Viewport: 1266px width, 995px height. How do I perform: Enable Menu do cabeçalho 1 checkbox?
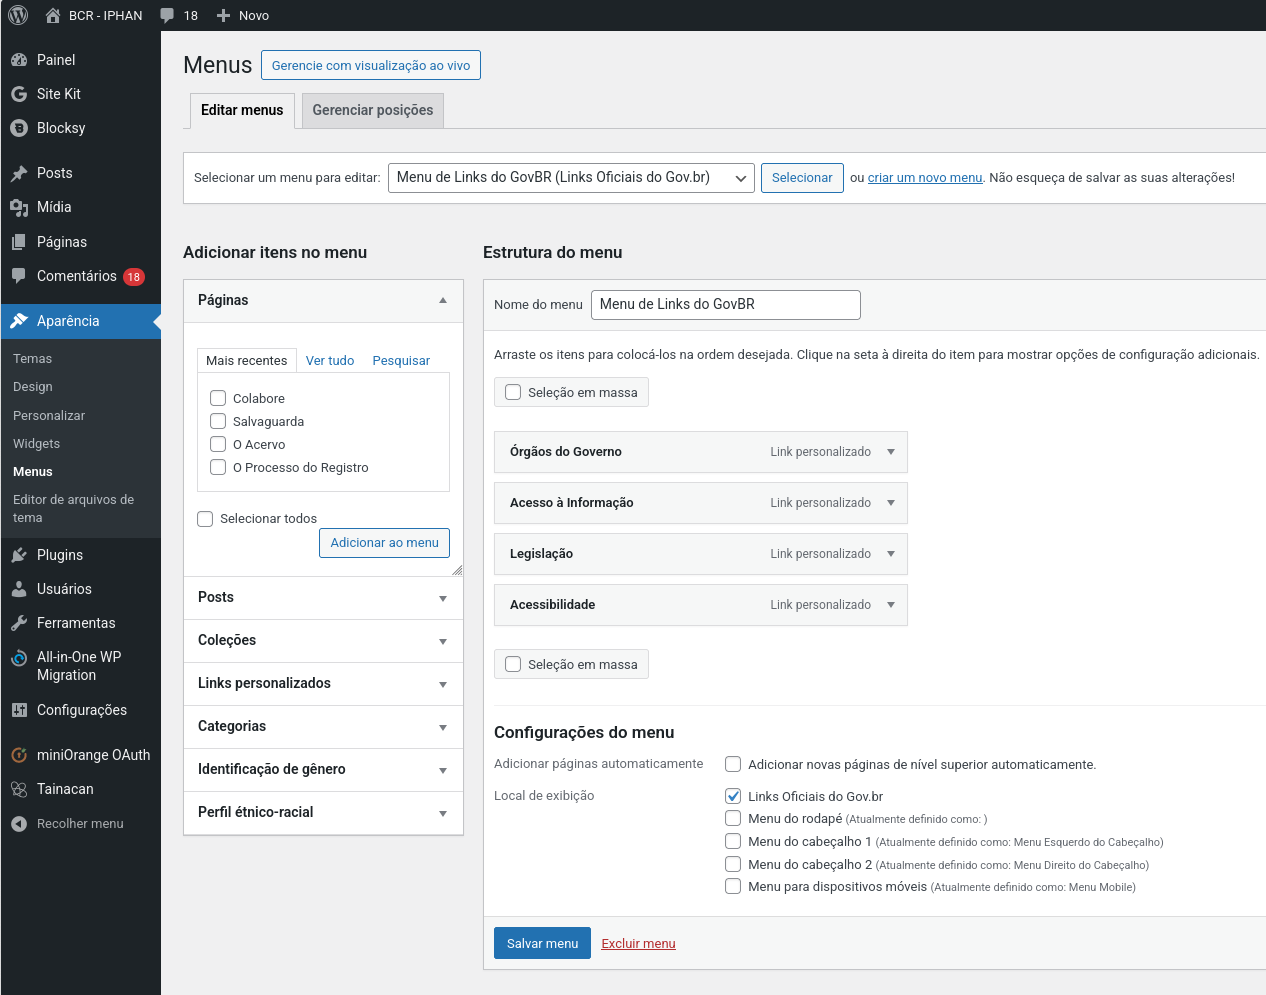pyautogui.click(x=733, y=841)
